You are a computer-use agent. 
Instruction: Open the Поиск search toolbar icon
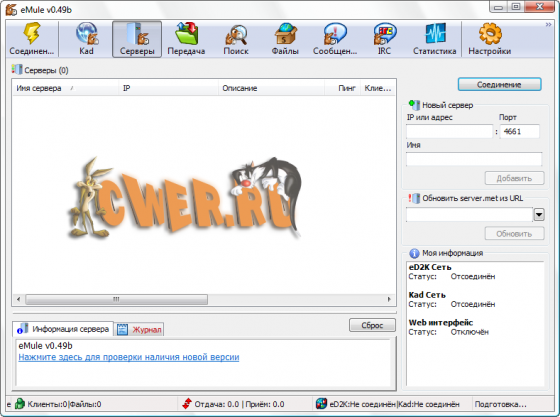pos(236,39)
